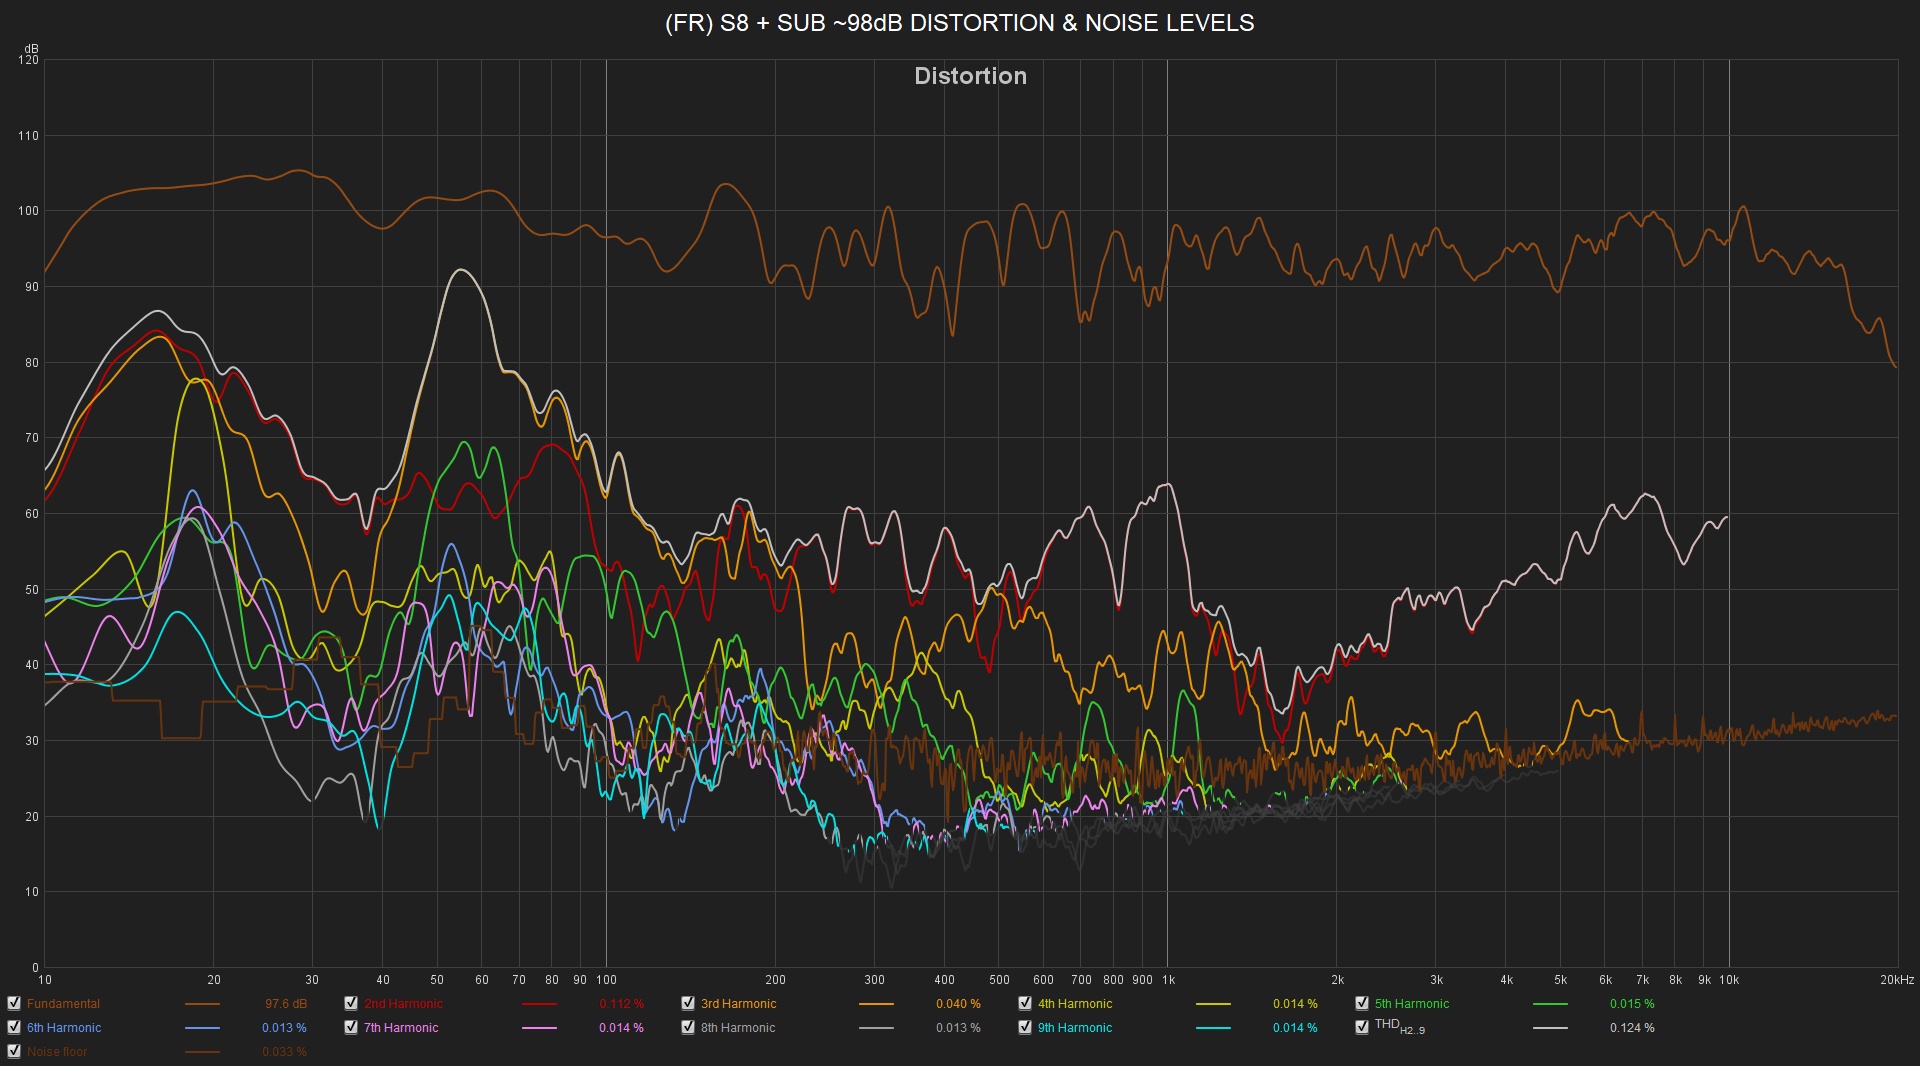Click the Noise floor dark-brown line swatch
Screen dimensions: 1920x1066
pos(202,1052)
